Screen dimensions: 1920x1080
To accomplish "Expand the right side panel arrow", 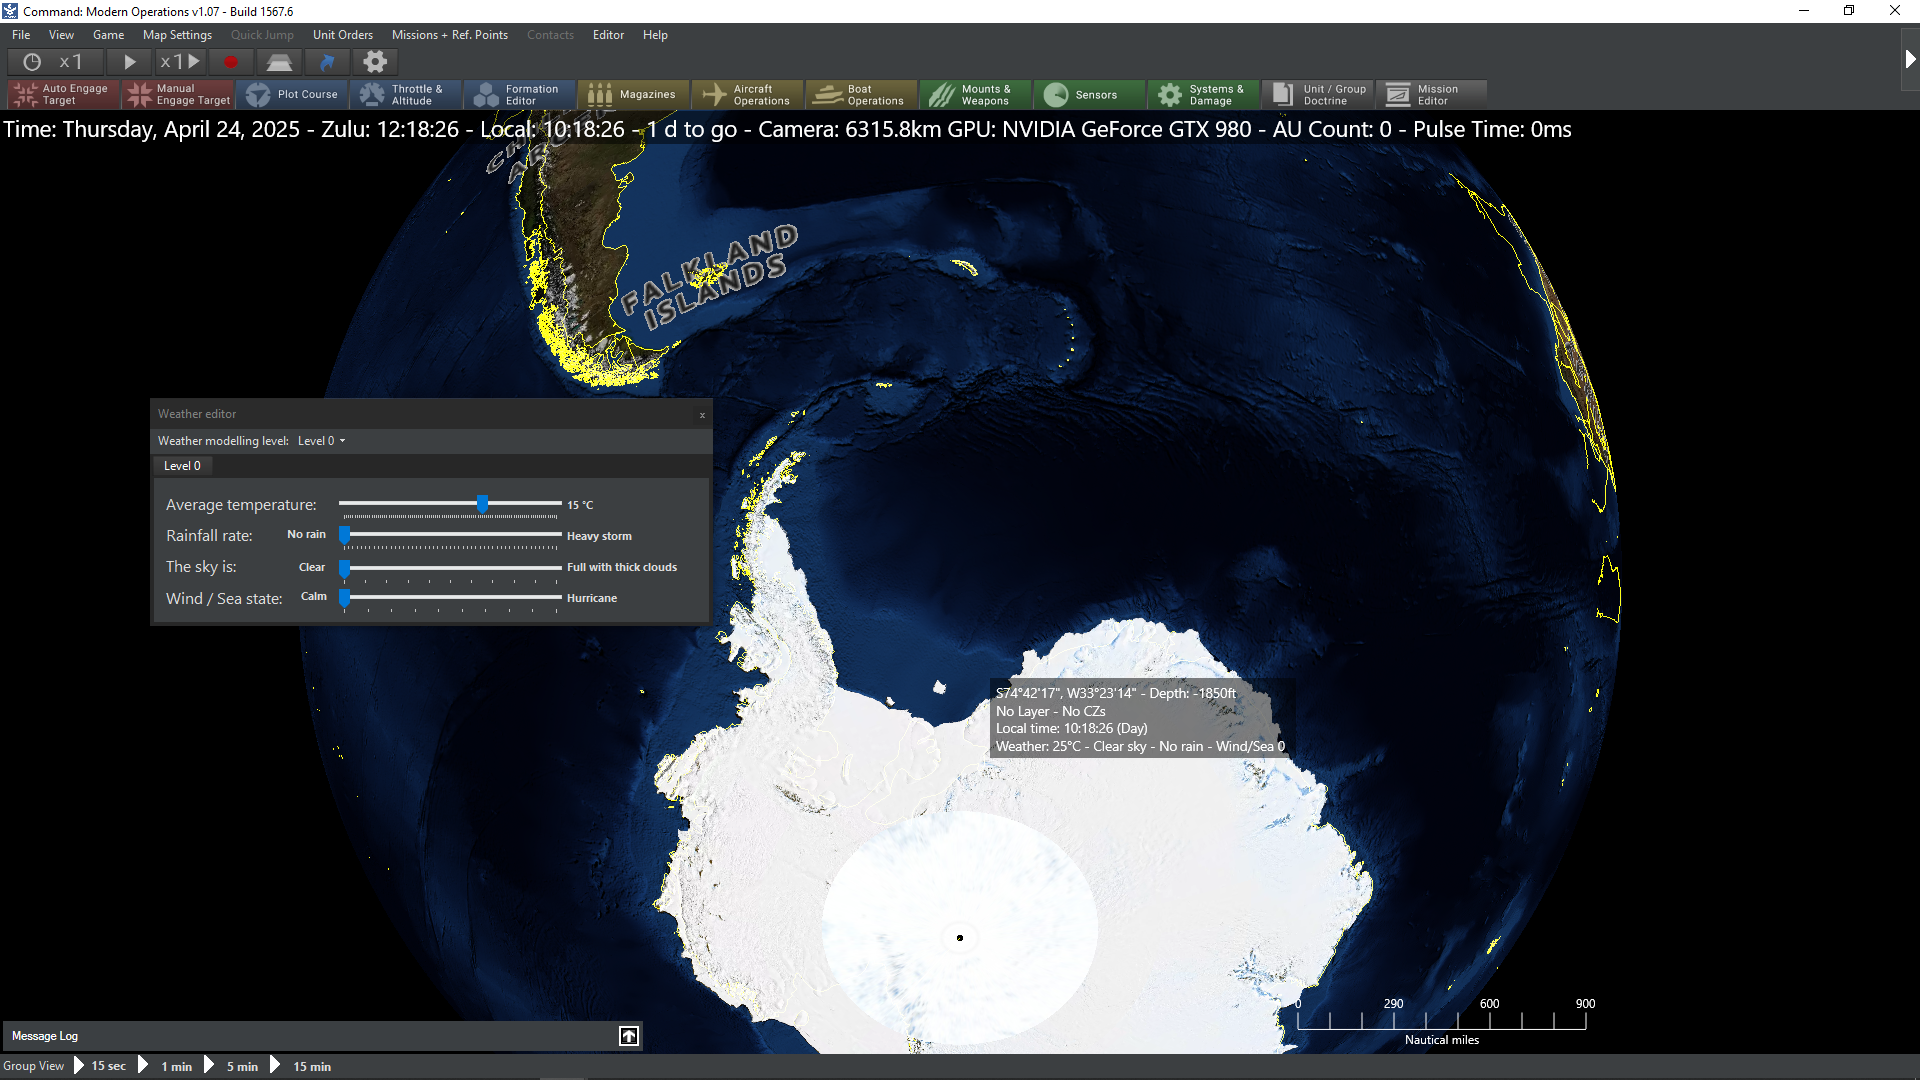I will pos(1909,59).
